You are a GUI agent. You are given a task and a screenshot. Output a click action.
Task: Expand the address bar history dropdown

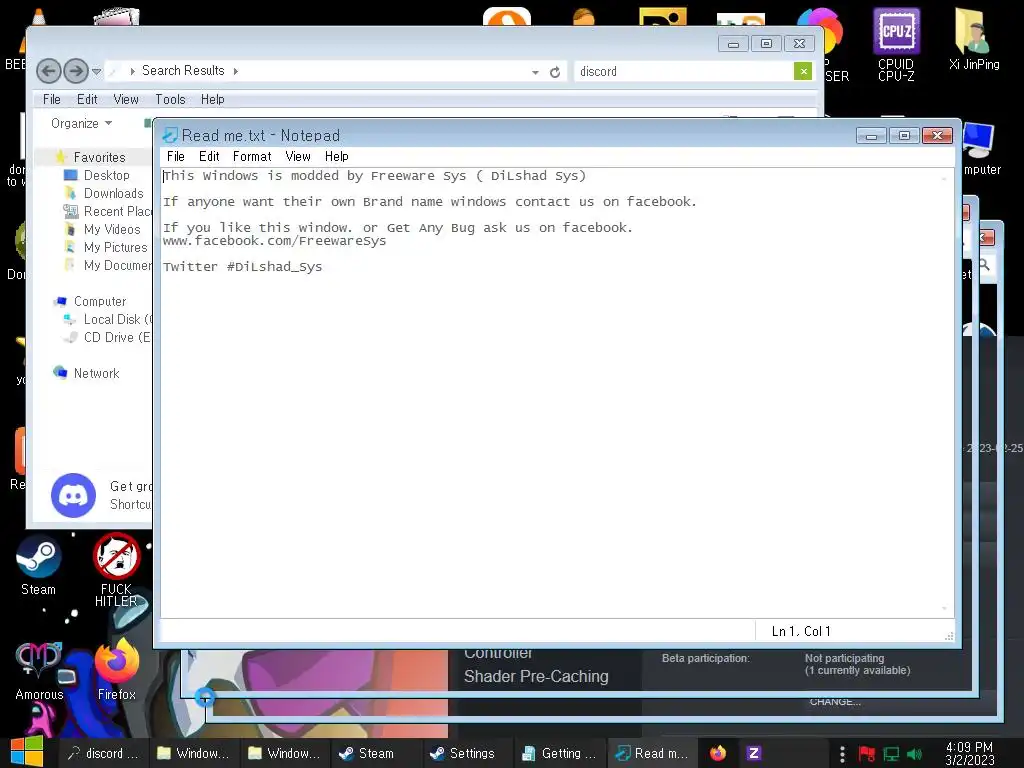tap(536, 72)
